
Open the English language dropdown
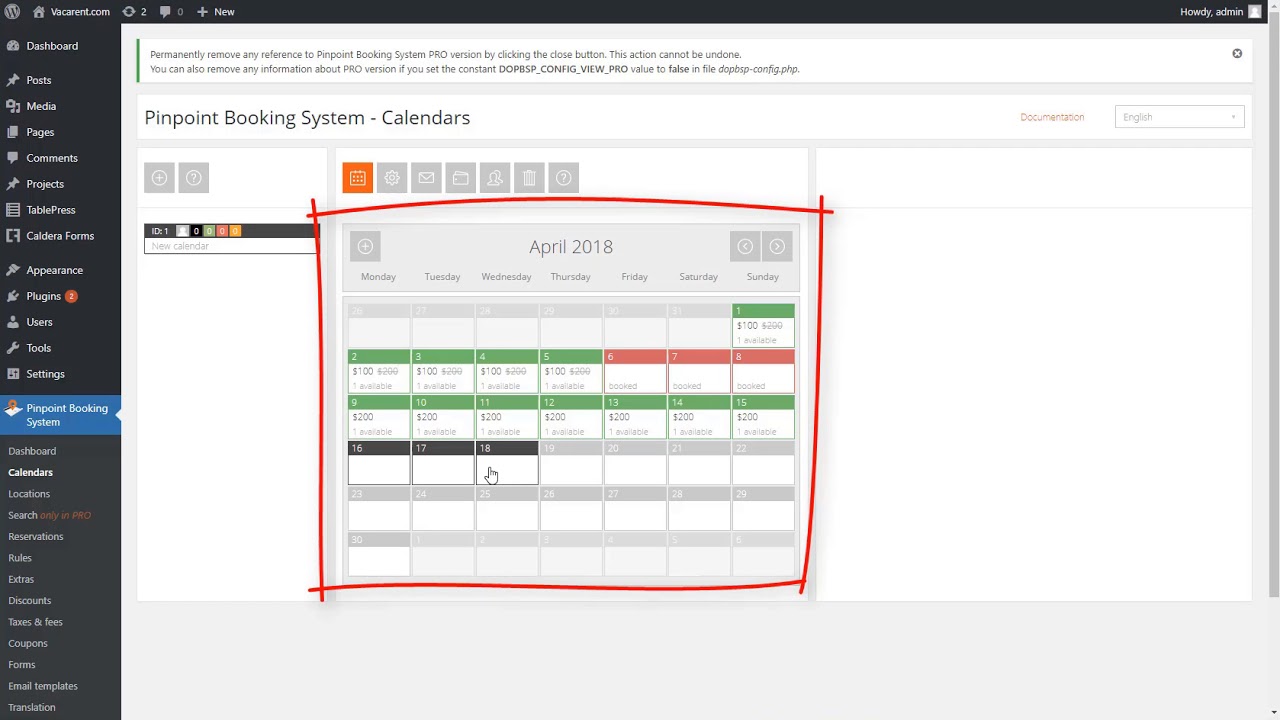click(x=1180, y=117)
